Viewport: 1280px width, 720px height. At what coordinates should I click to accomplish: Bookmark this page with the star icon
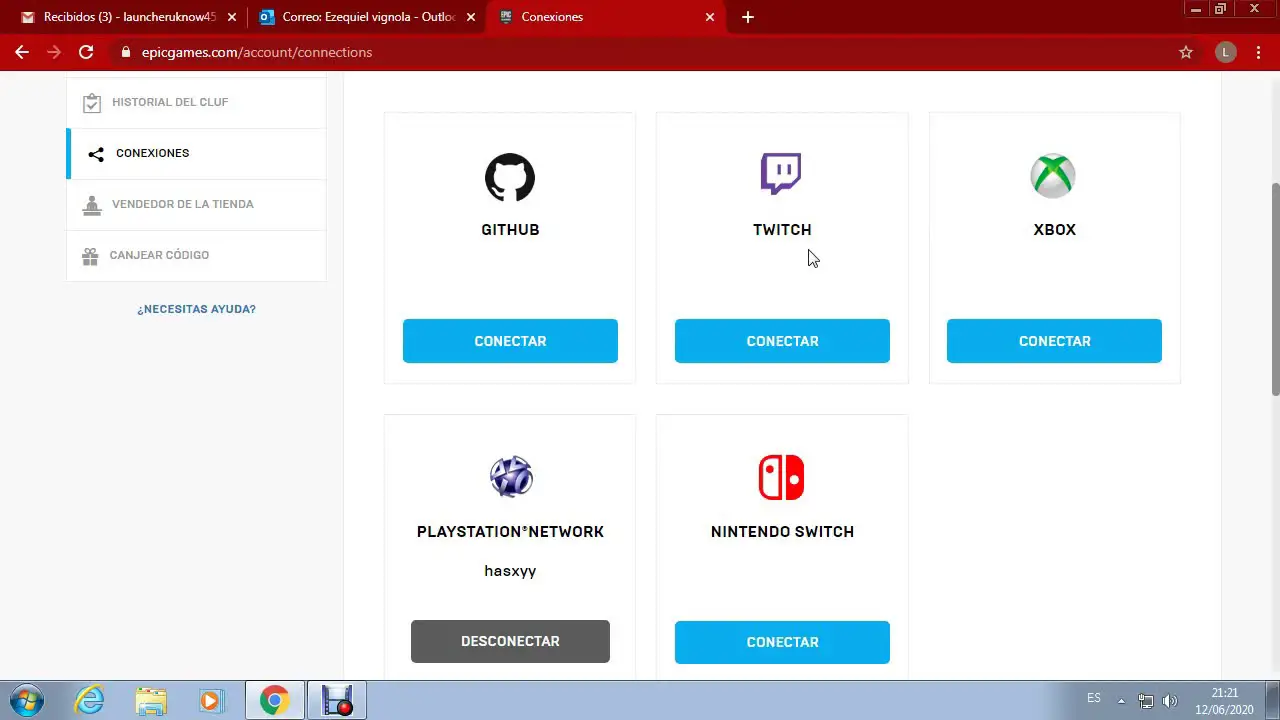pyautogui.click(x=1186, y=52)
